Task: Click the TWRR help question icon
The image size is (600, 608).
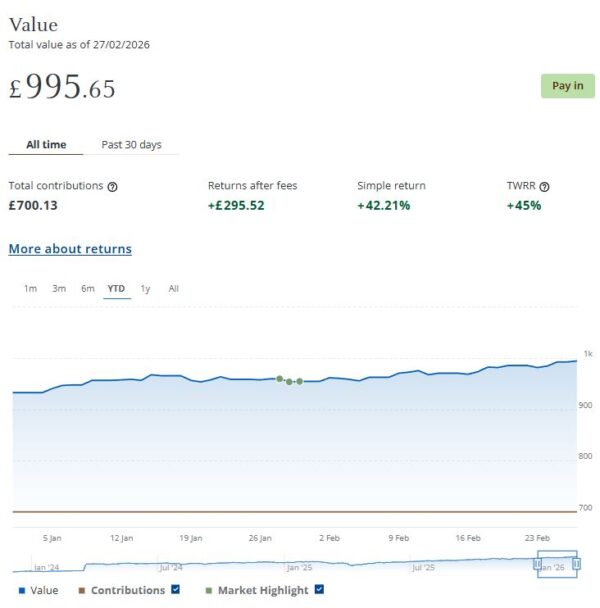Action: click(544, 186)
